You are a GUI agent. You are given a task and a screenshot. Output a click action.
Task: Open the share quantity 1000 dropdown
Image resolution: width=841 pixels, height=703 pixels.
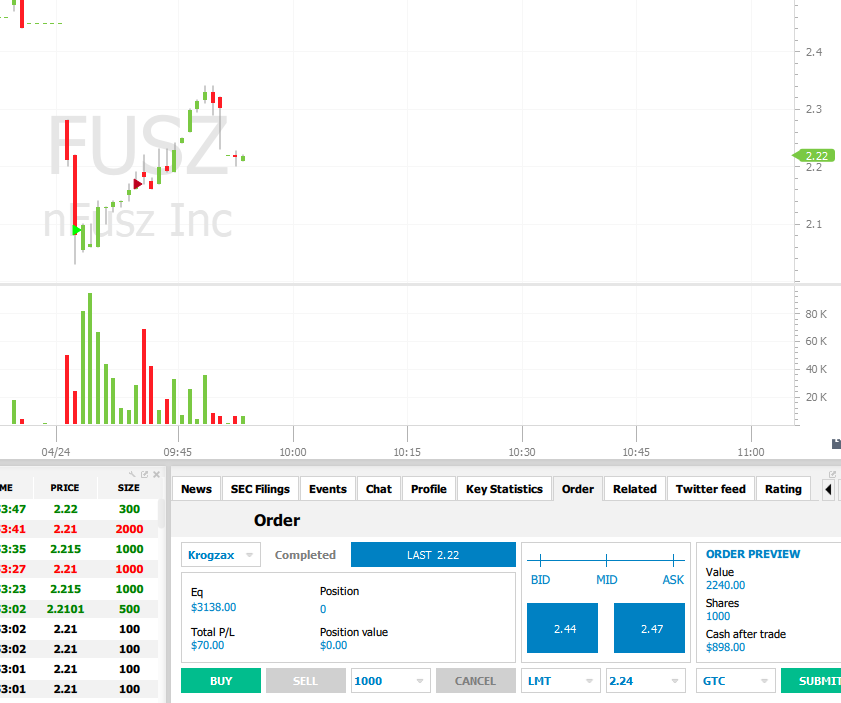click(390, 680)
